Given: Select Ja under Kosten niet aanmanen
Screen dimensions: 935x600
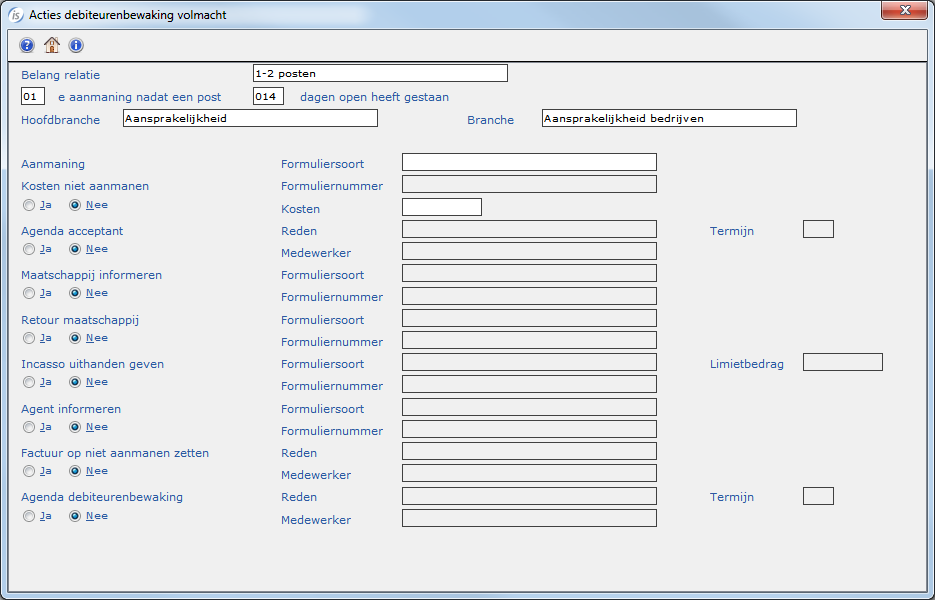Looking at the screenshot, I should 29,205.
